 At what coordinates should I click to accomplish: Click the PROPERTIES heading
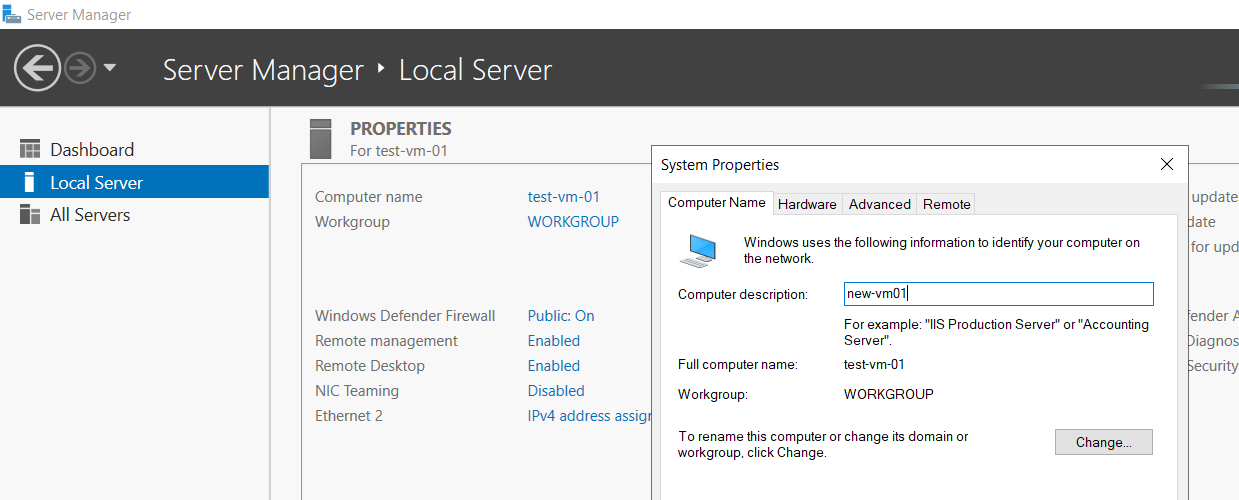401,128
